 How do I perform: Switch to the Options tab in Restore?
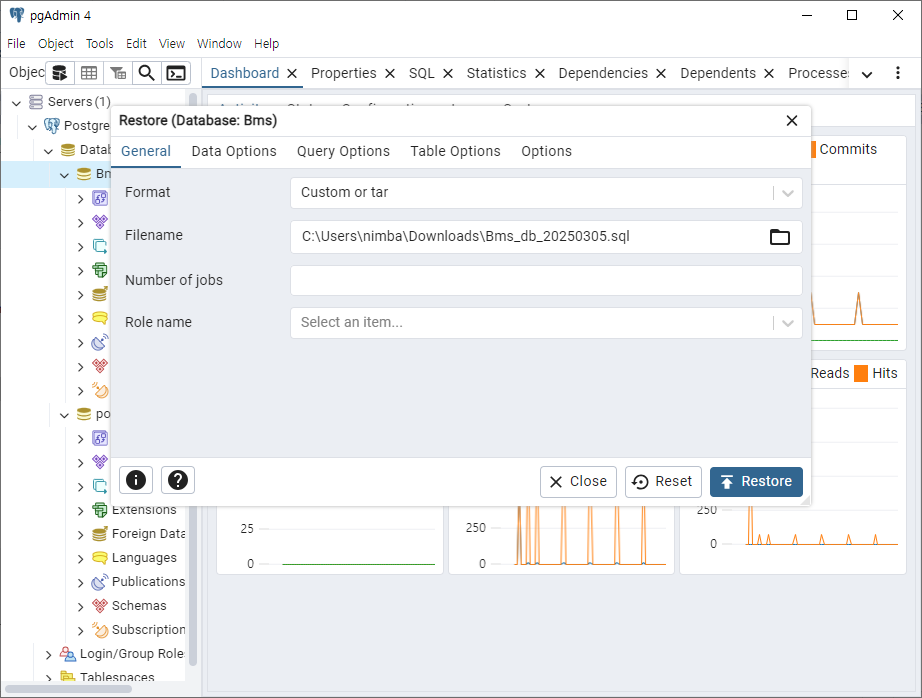click(546, 151)
